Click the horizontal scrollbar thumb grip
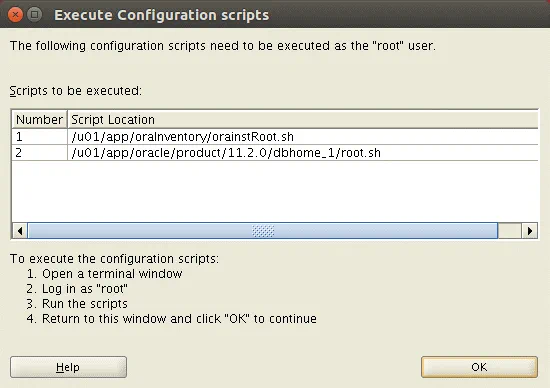550x388 pixels. (263, 231)
